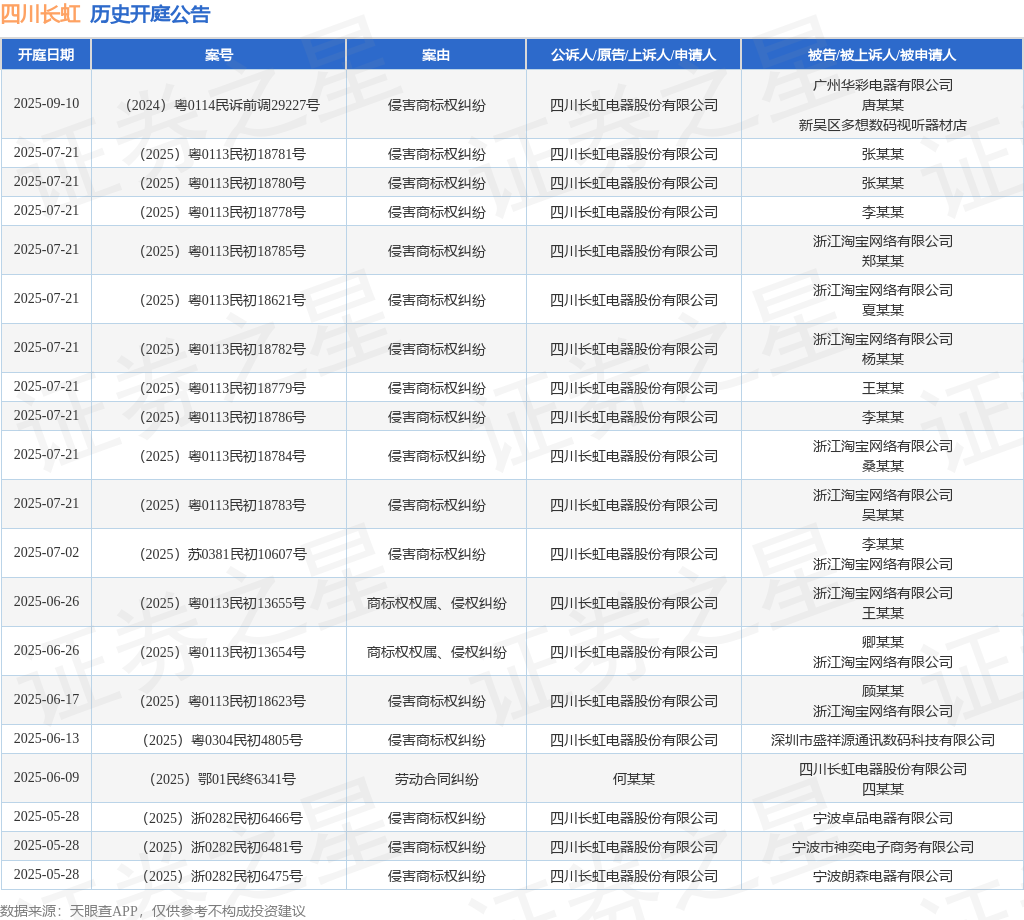The height and width of the screenshot is (920, 1024).
Task: Select the 开庭日期 column header
Action: click(46, 55)
